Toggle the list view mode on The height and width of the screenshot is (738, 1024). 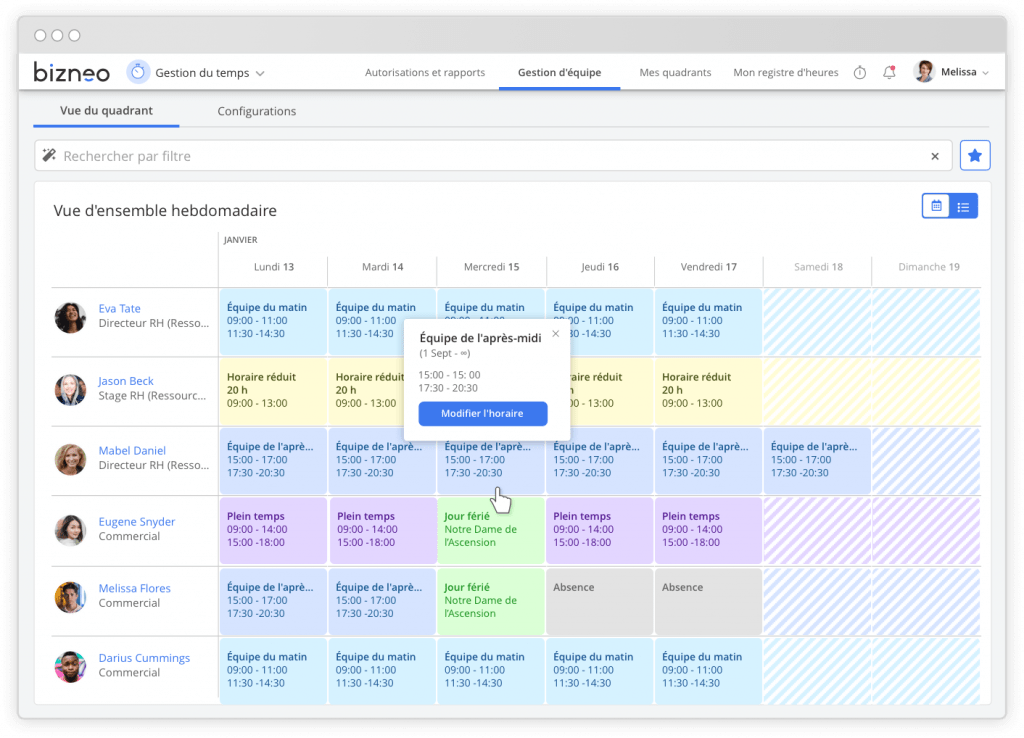point(963,204)
